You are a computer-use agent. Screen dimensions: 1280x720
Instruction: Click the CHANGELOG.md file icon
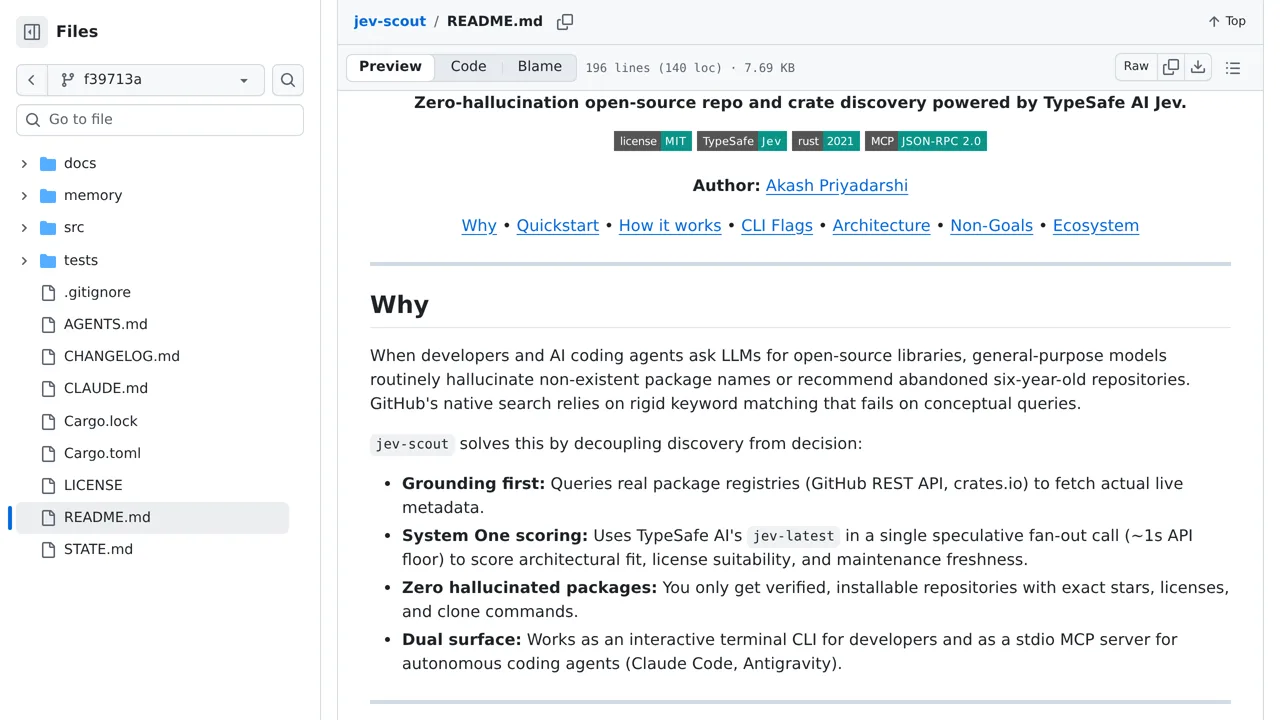(48, 356)
